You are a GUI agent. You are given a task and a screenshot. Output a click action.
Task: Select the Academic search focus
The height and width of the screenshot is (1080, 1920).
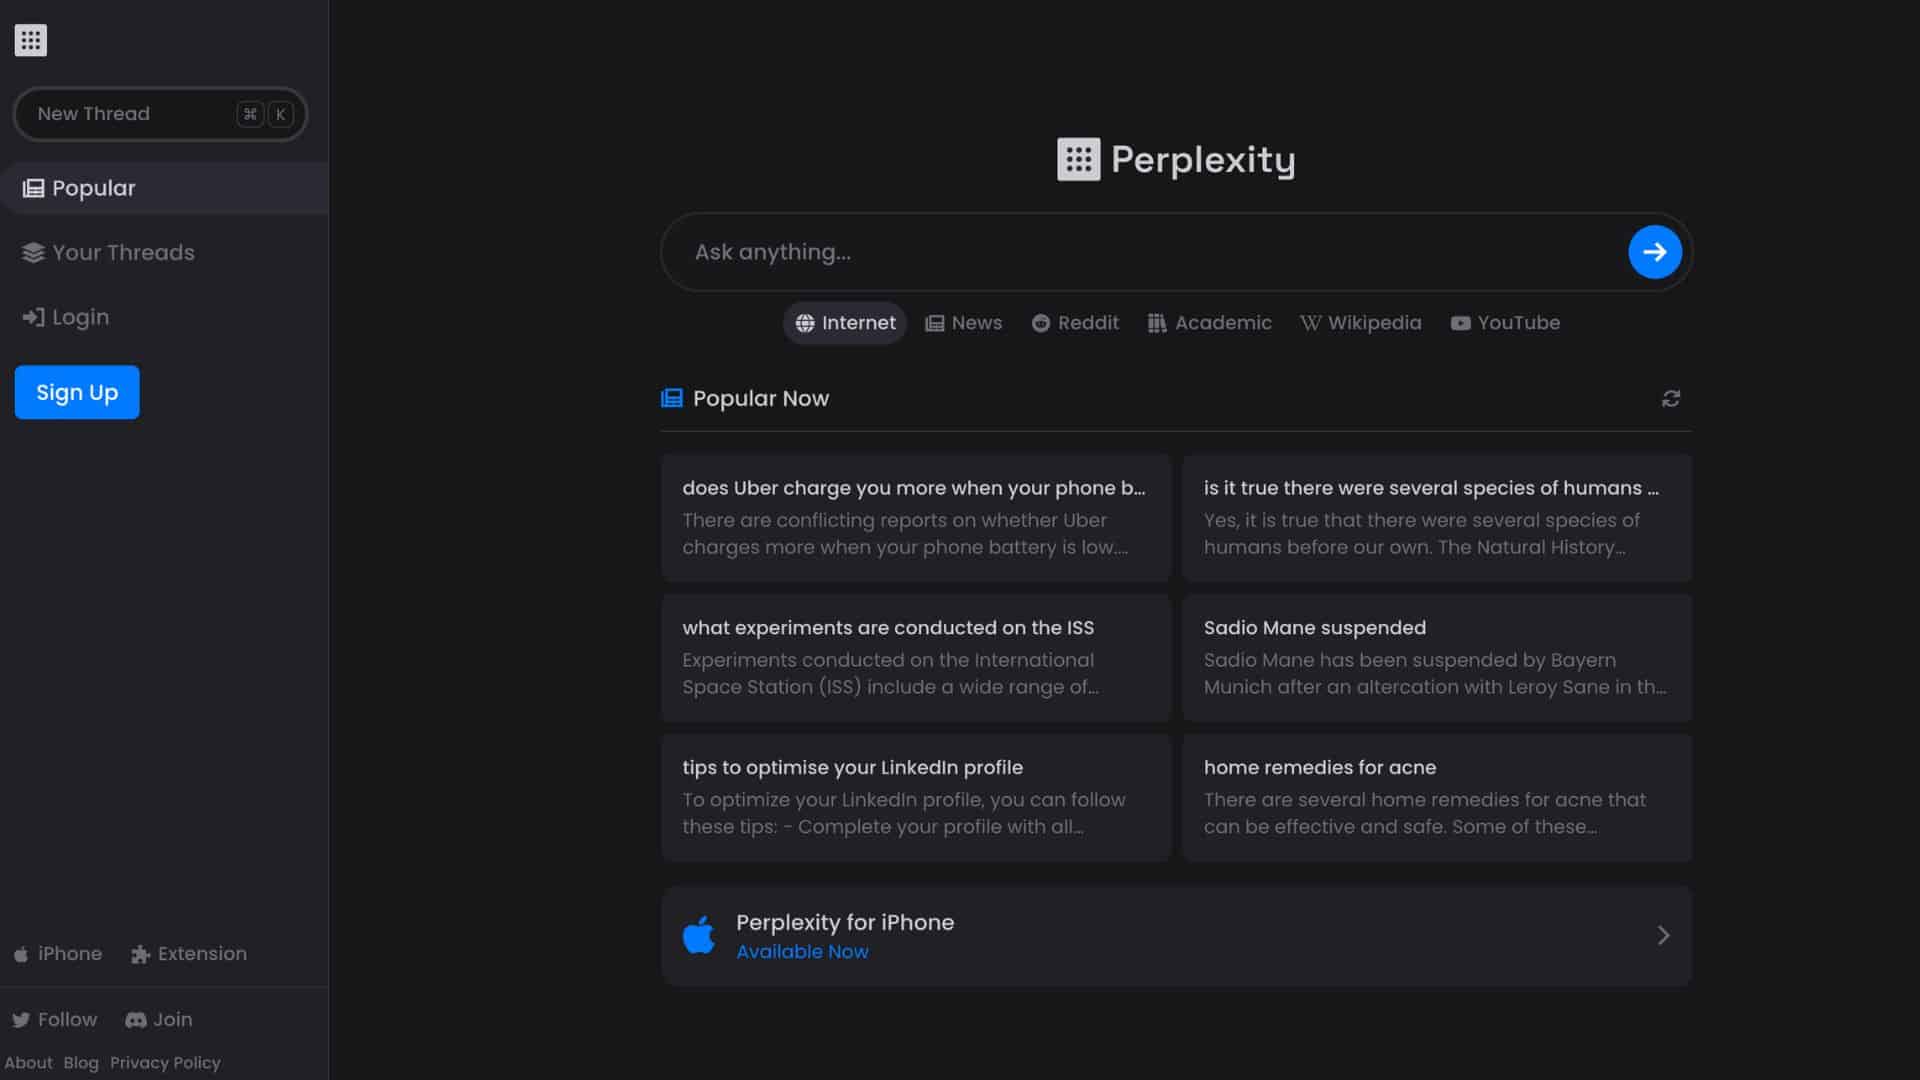click(x=1210, y=323)
